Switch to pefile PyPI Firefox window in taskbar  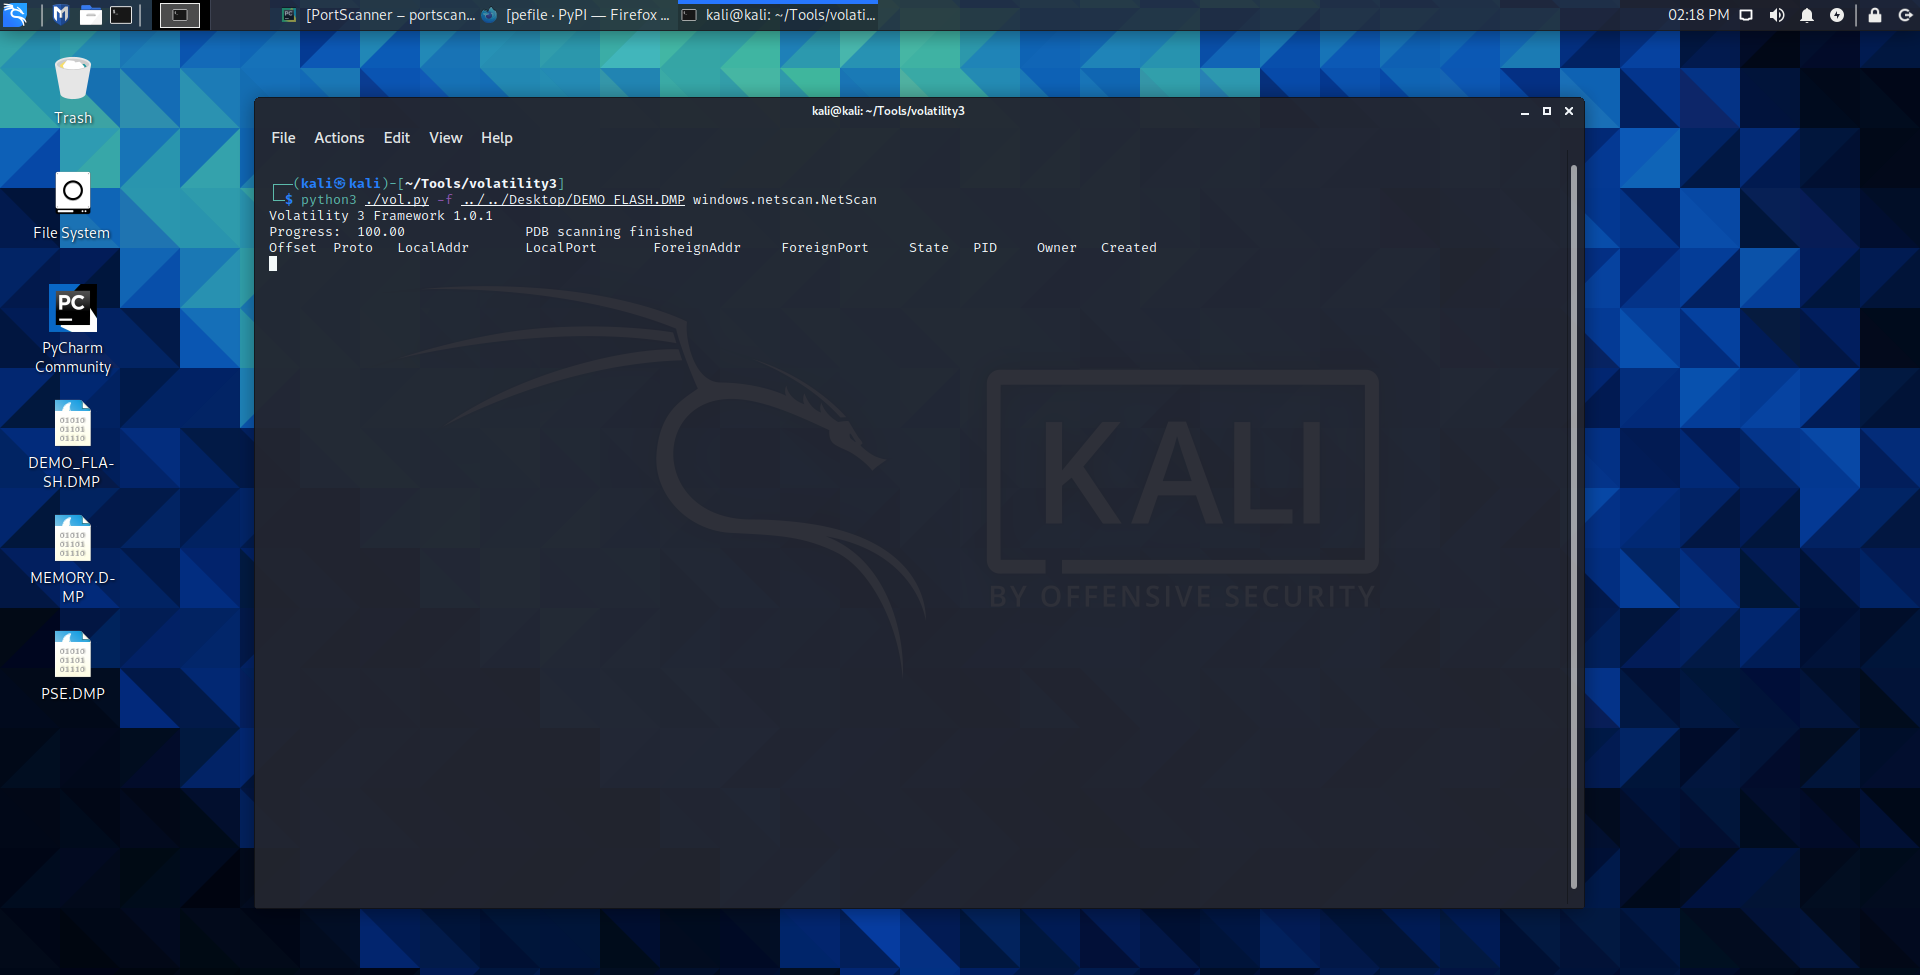[576, 15]
